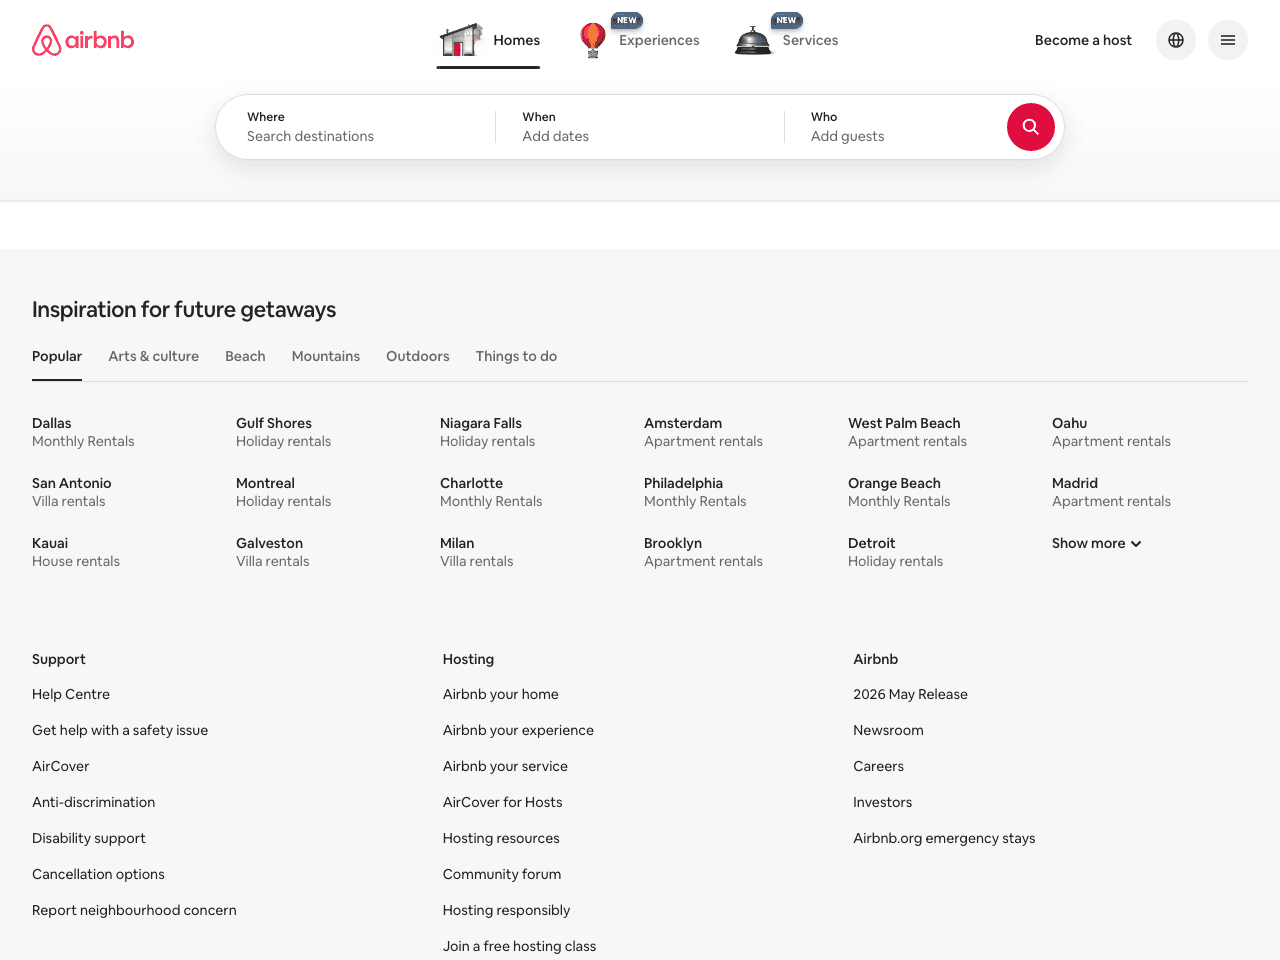Click the Services bell icon

click(x=753, y=41)
